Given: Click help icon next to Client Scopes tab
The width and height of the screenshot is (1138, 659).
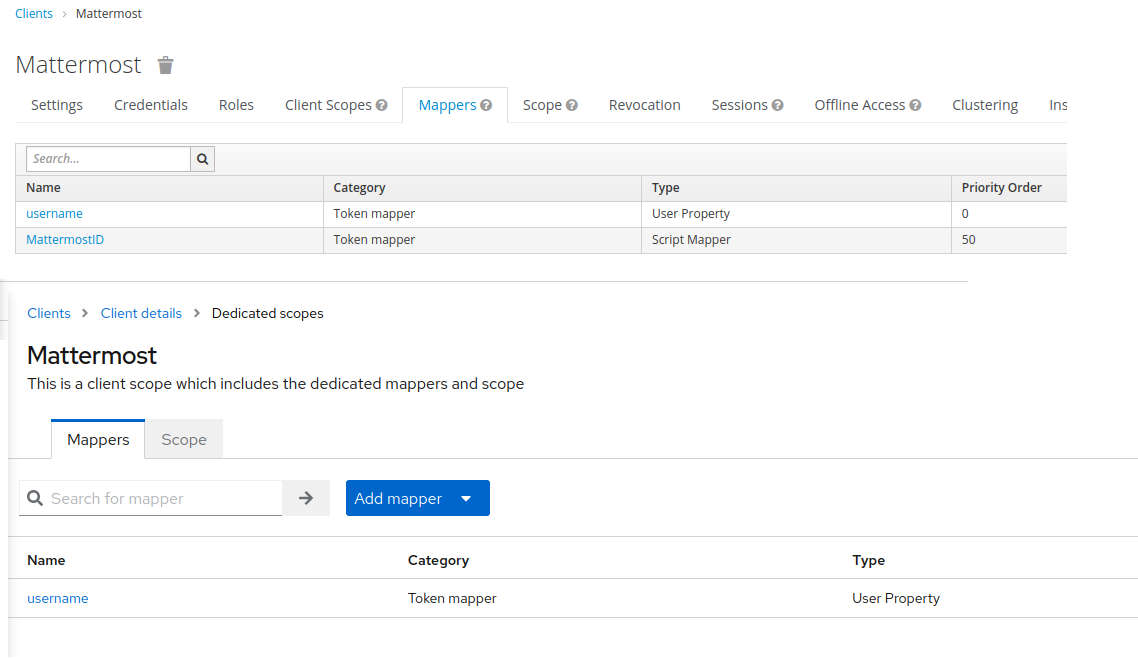Looking at the screenshot, I should (381, 105).
